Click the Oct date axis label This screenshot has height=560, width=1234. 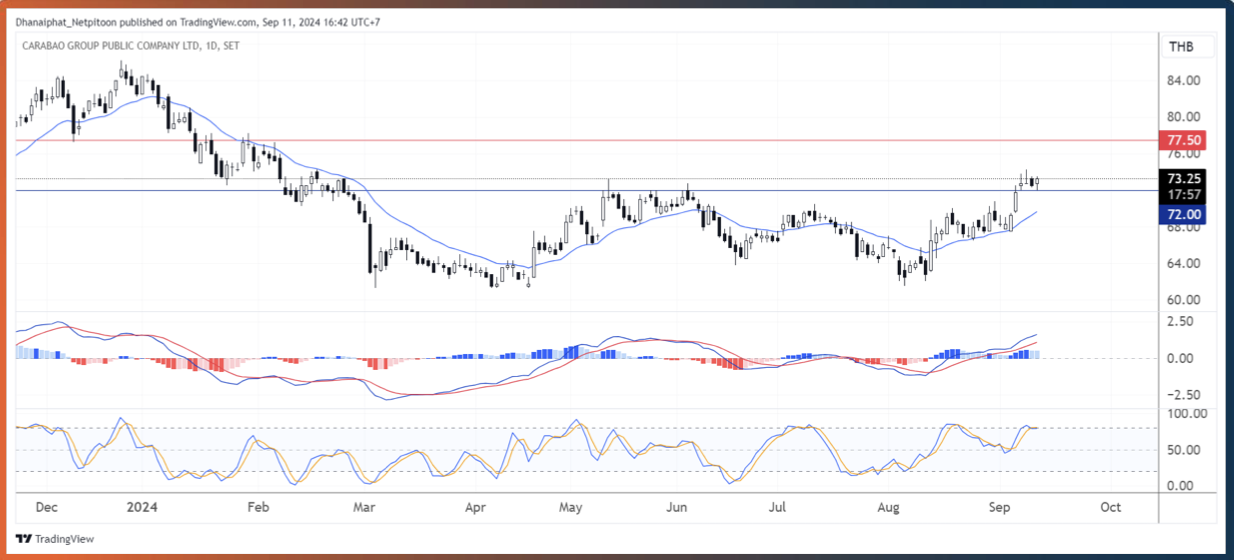[1109, 507]
